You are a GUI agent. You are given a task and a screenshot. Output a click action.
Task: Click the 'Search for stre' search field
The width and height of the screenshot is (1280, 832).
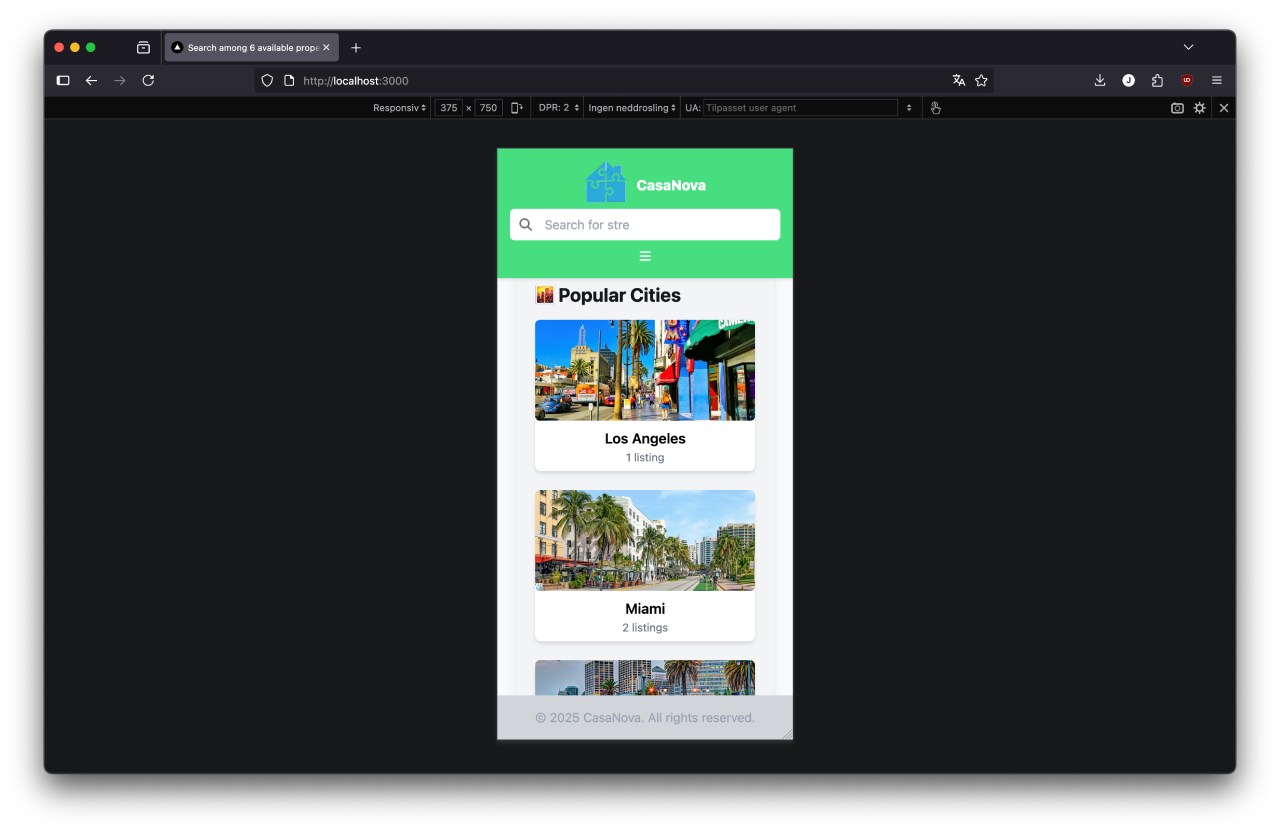click(x=655, y=225)
